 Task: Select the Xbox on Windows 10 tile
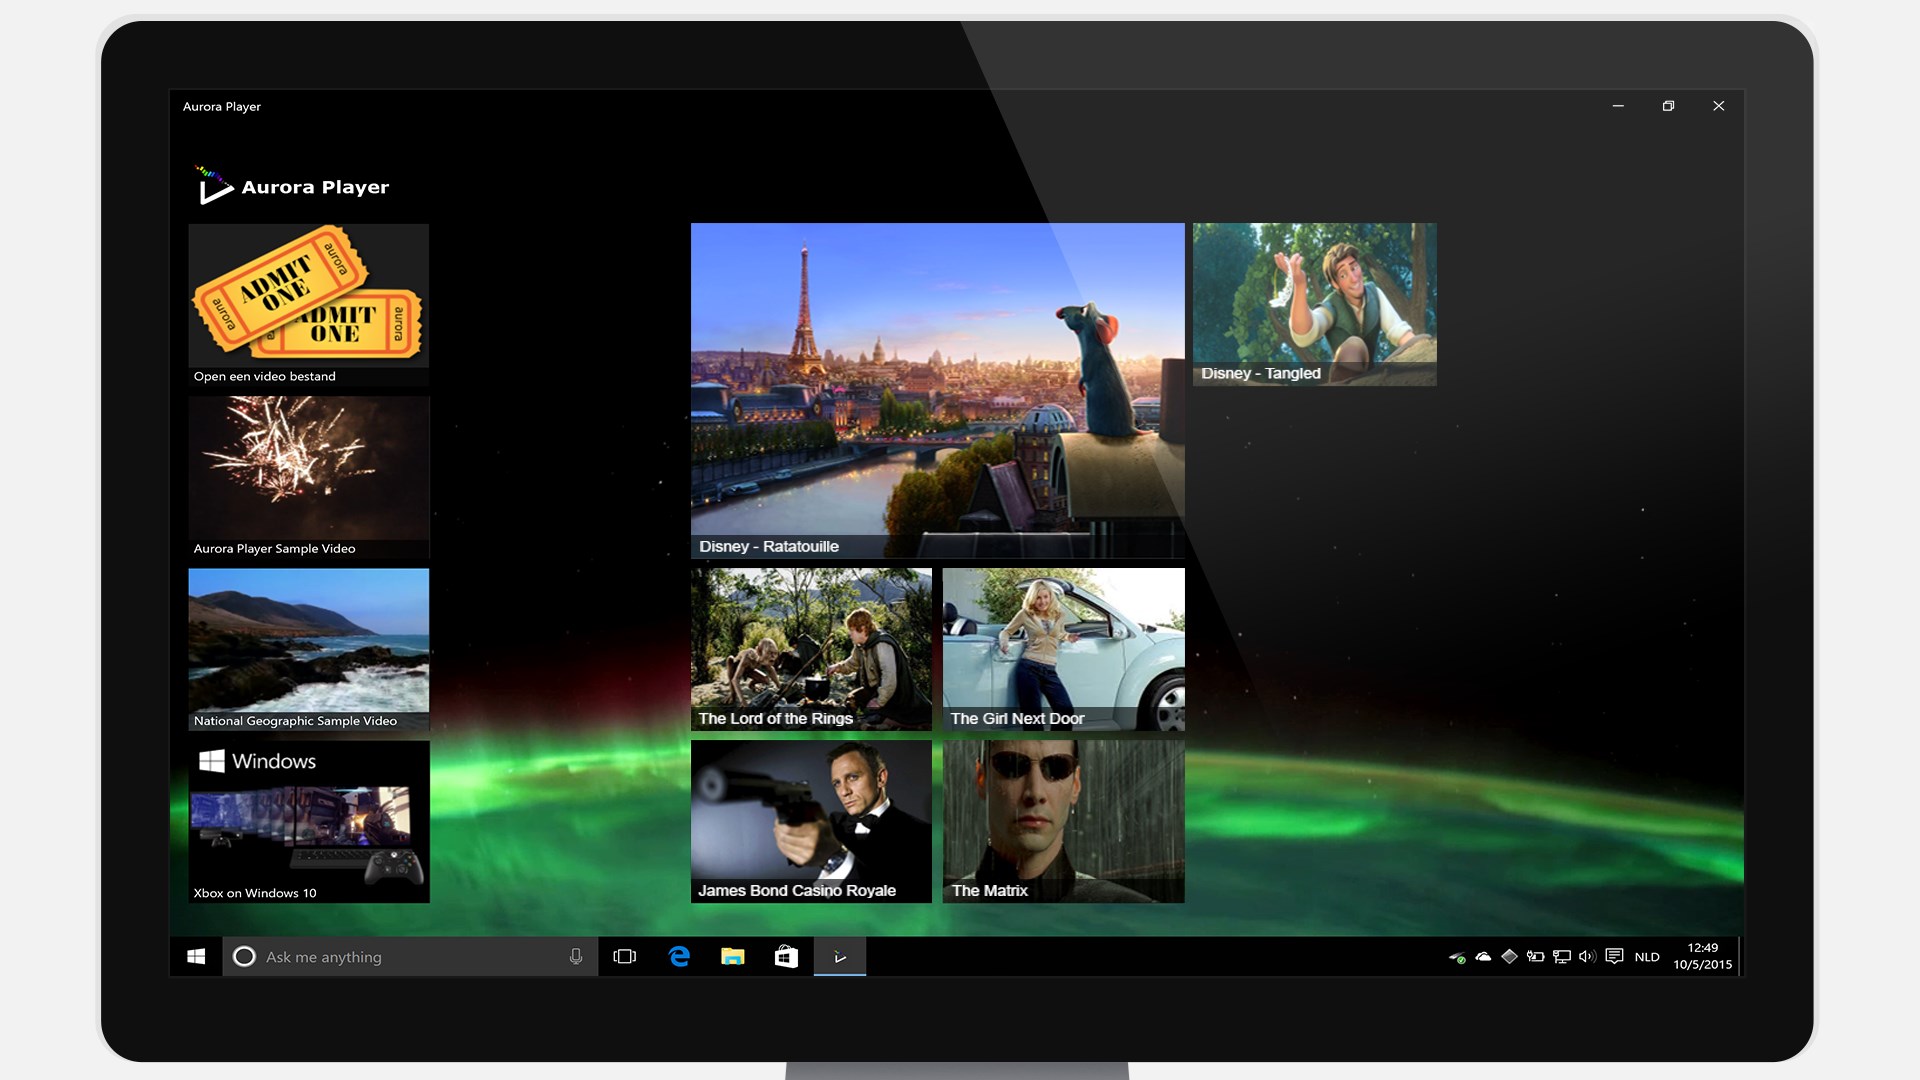309,822
